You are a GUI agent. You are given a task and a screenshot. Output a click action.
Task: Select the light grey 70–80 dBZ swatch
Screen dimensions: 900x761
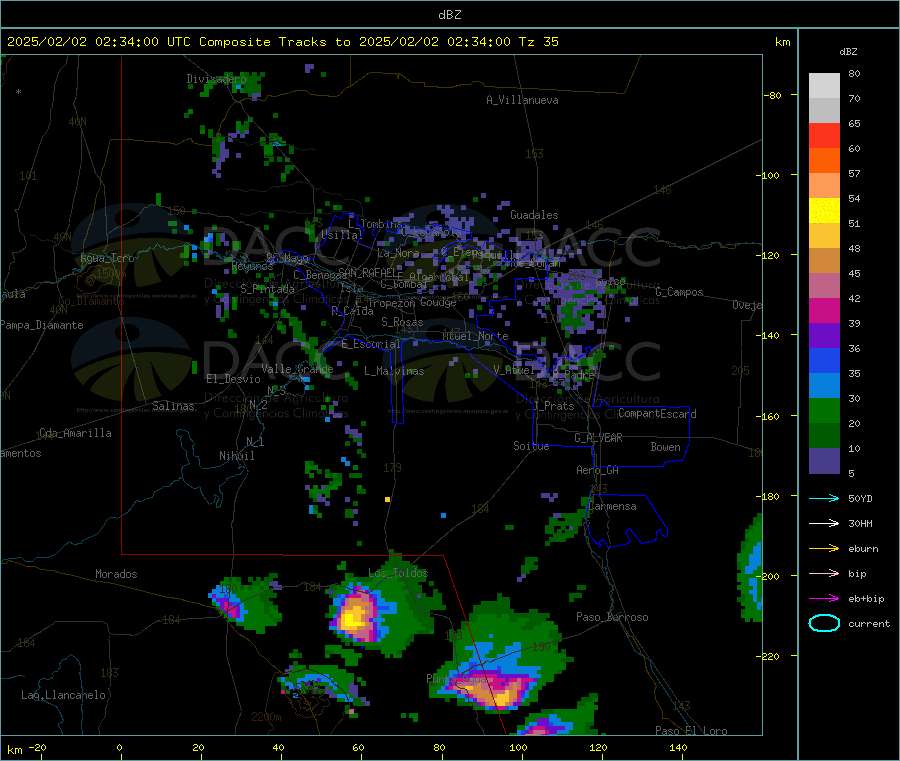(x=824, y=86)
